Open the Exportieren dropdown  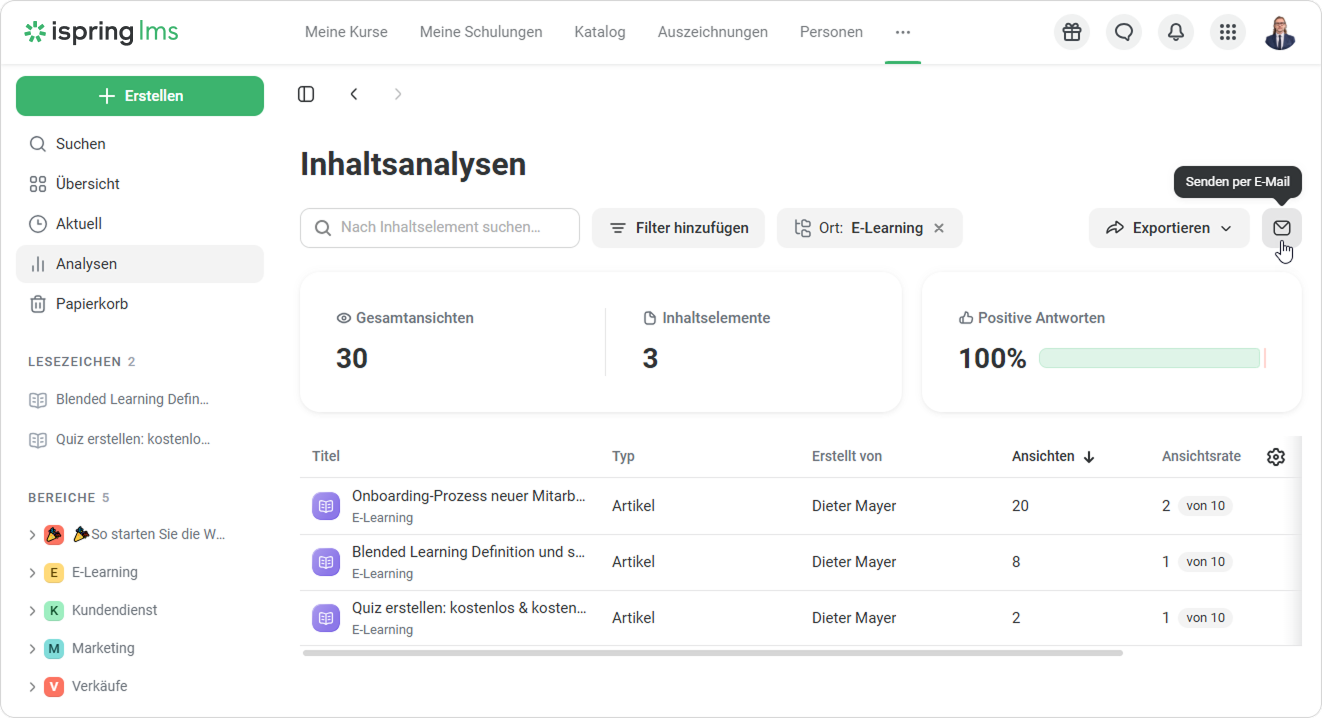point(1169,228)
